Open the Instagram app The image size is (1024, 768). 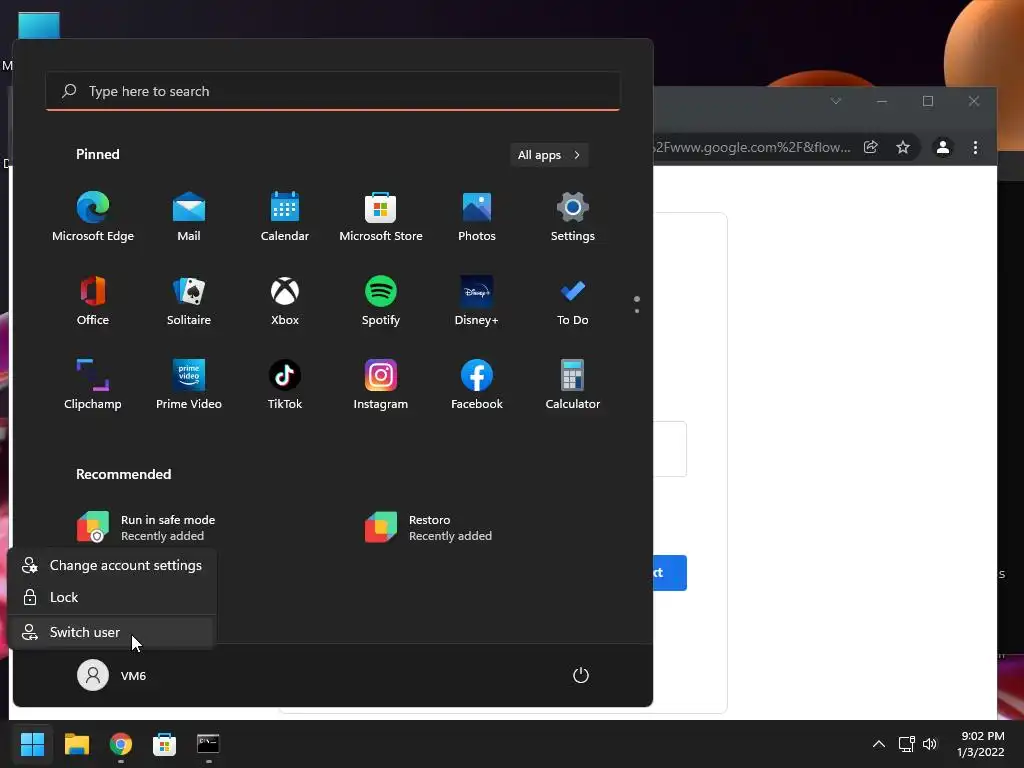(x=381, y=385)
